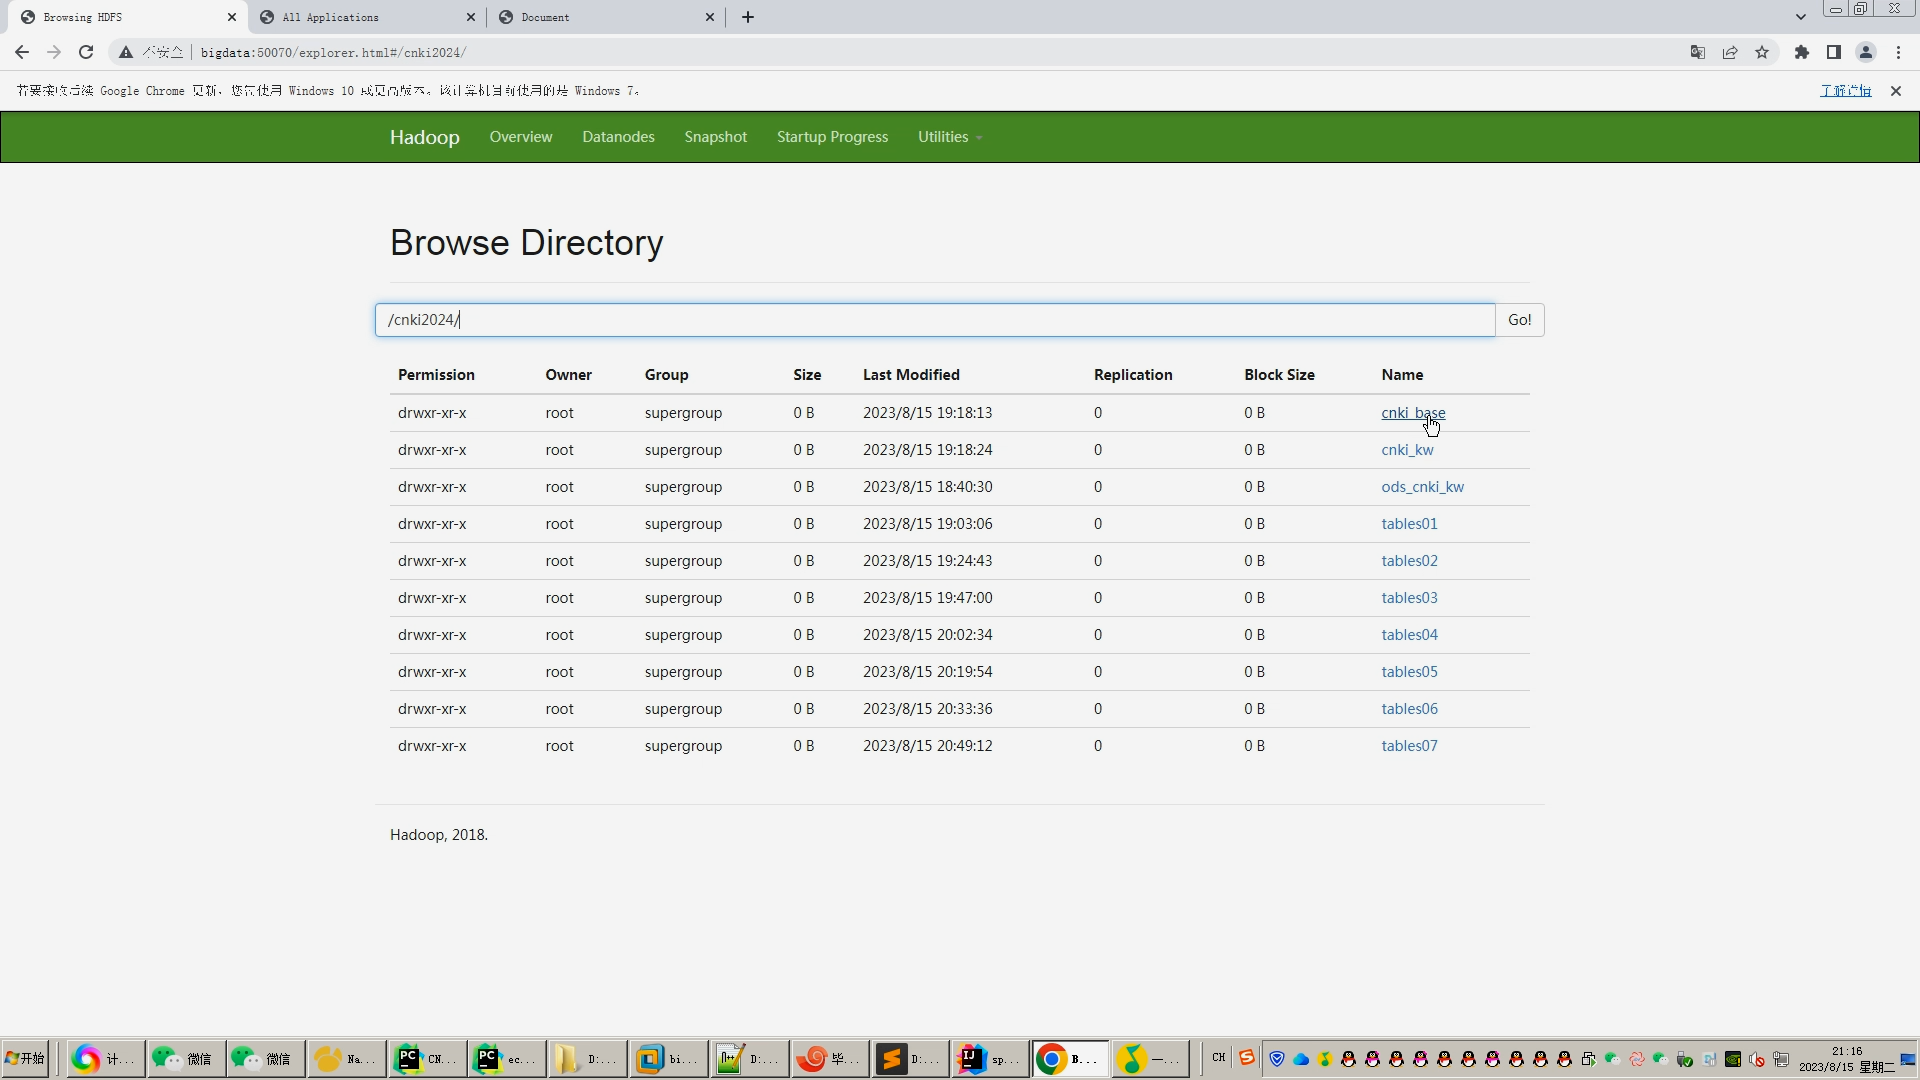Dismiss the Chrome update notification bar
The image size is (1920, 1080).
pos(1895,91)
